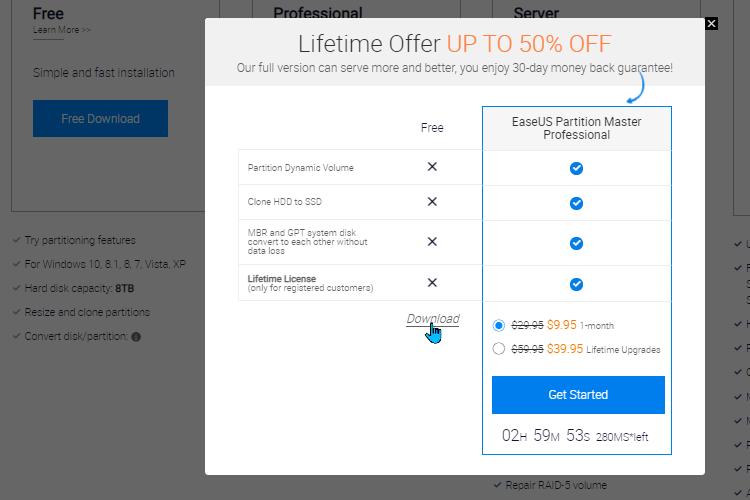Click the countdown timer text
Image resolution: width=750 pixels, height=500 pixels.
pyautogui.click(x=575, y=436)
